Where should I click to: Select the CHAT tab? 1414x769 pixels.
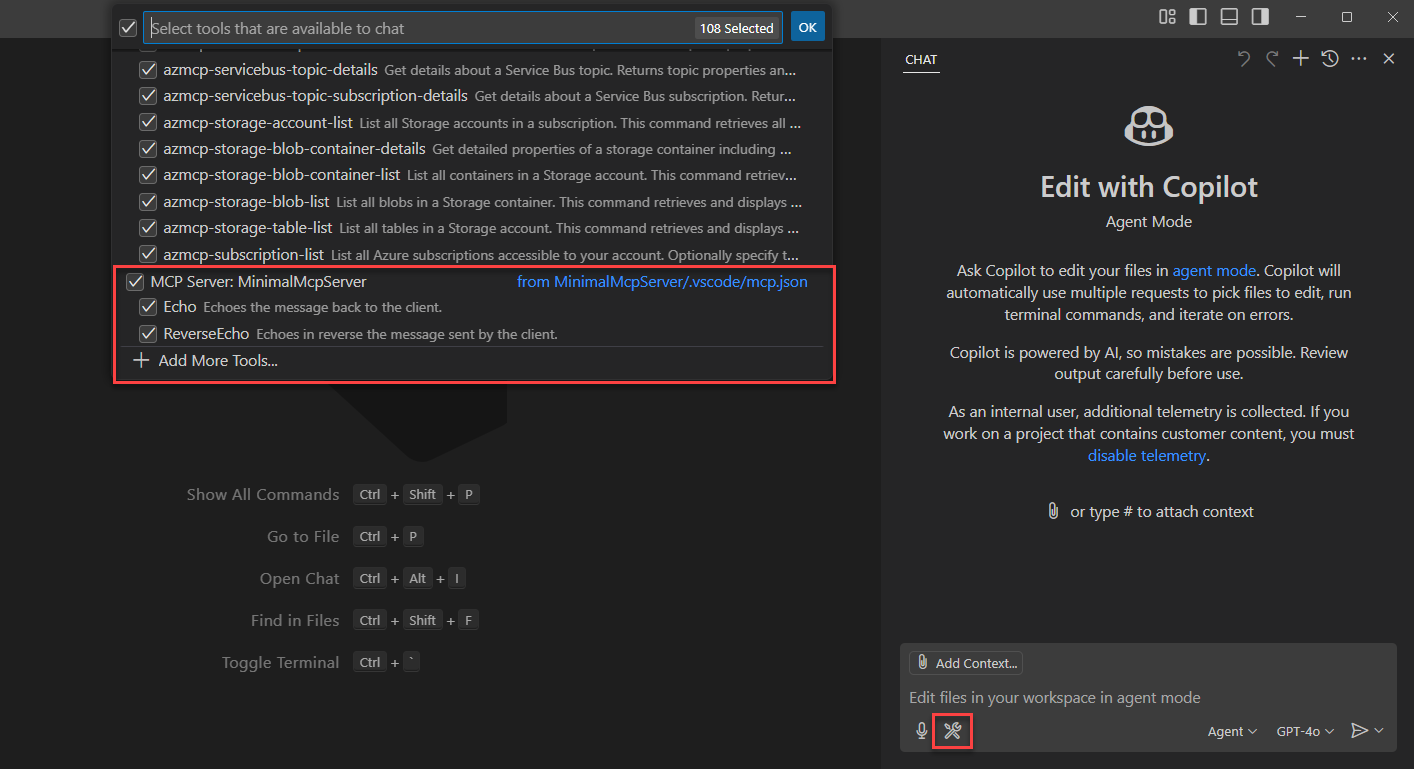tap(921, 59)
